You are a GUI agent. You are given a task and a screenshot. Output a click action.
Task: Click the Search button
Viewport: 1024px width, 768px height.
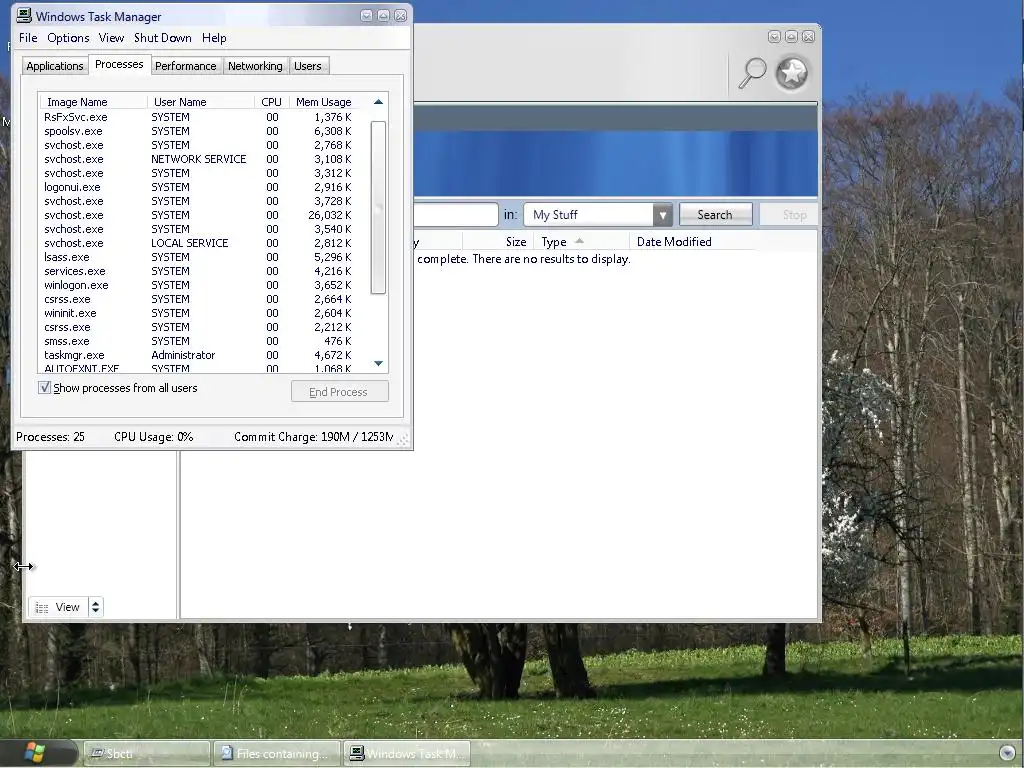715,215
